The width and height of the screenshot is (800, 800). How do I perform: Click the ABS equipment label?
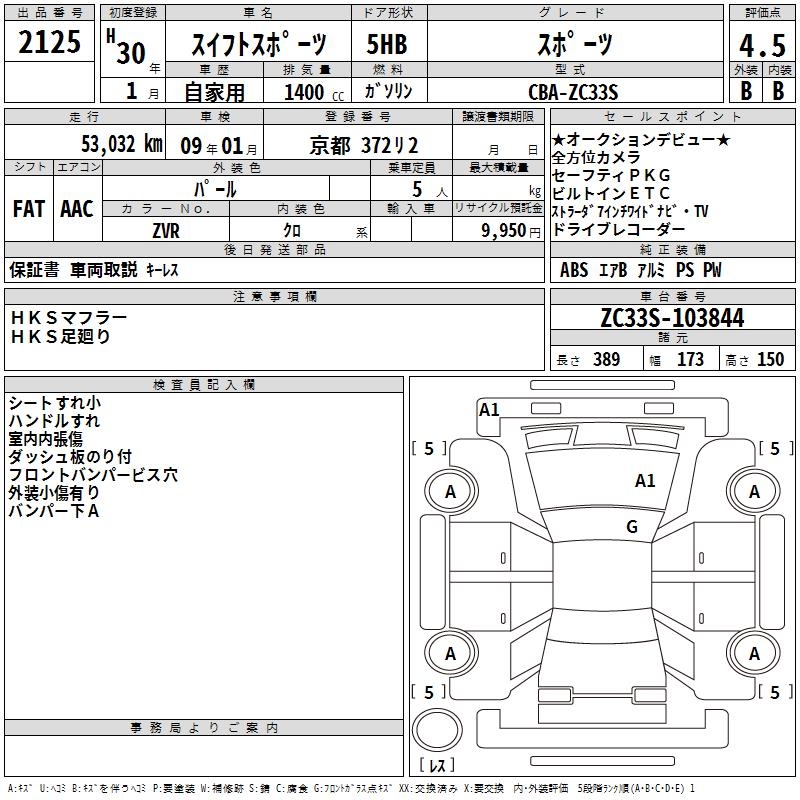pos(574,269)
